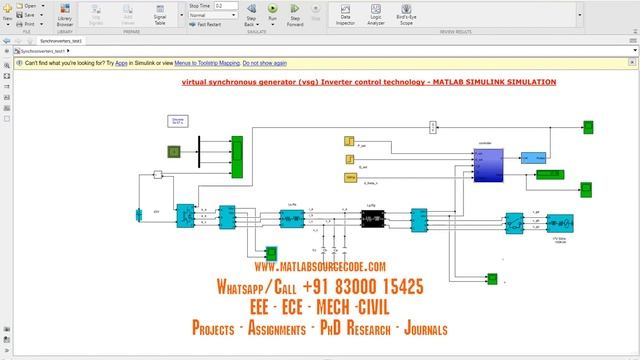The image size is (640, 360).
Task: Toggle Fast Restart
Action: click(x=205, y=24)
